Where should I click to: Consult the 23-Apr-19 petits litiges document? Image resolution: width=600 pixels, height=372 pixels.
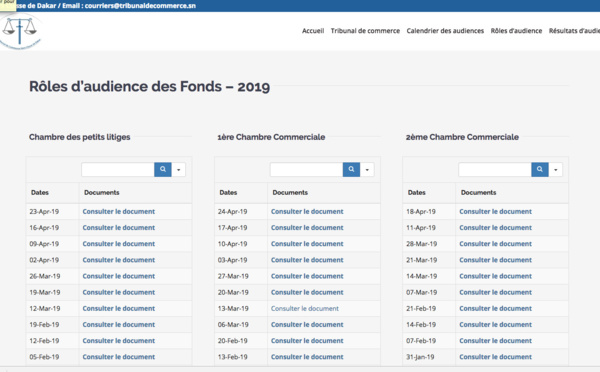pyautogui.click(x=119, y=211)
